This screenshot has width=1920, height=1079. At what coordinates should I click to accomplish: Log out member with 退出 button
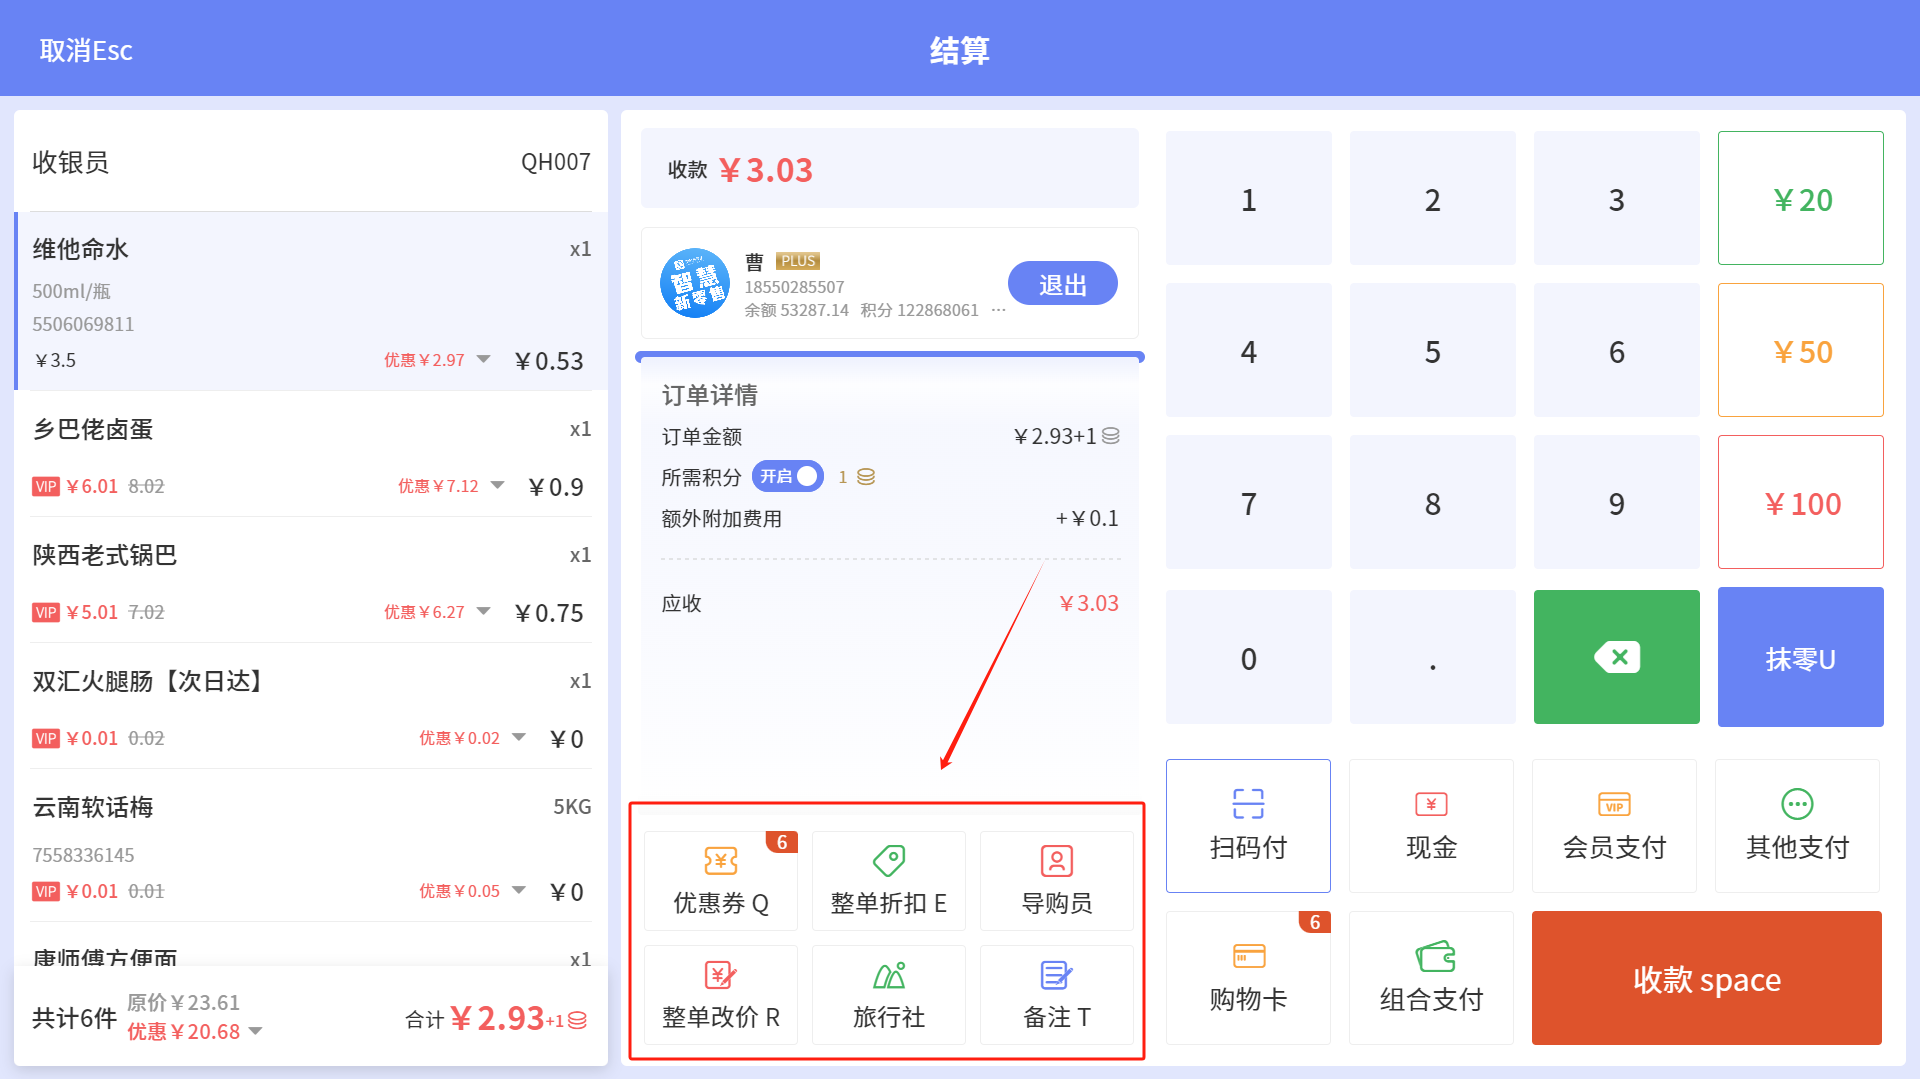tap(1062, 284)
